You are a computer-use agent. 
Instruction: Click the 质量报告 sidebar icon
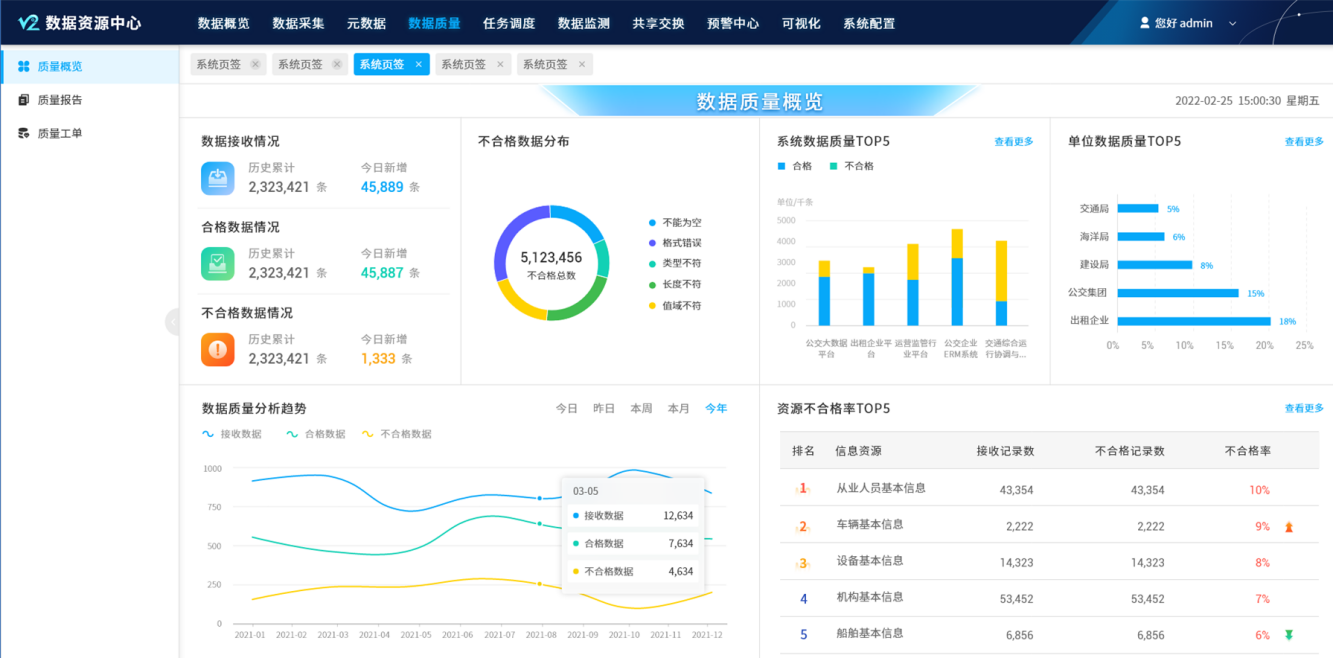point(24,100)
